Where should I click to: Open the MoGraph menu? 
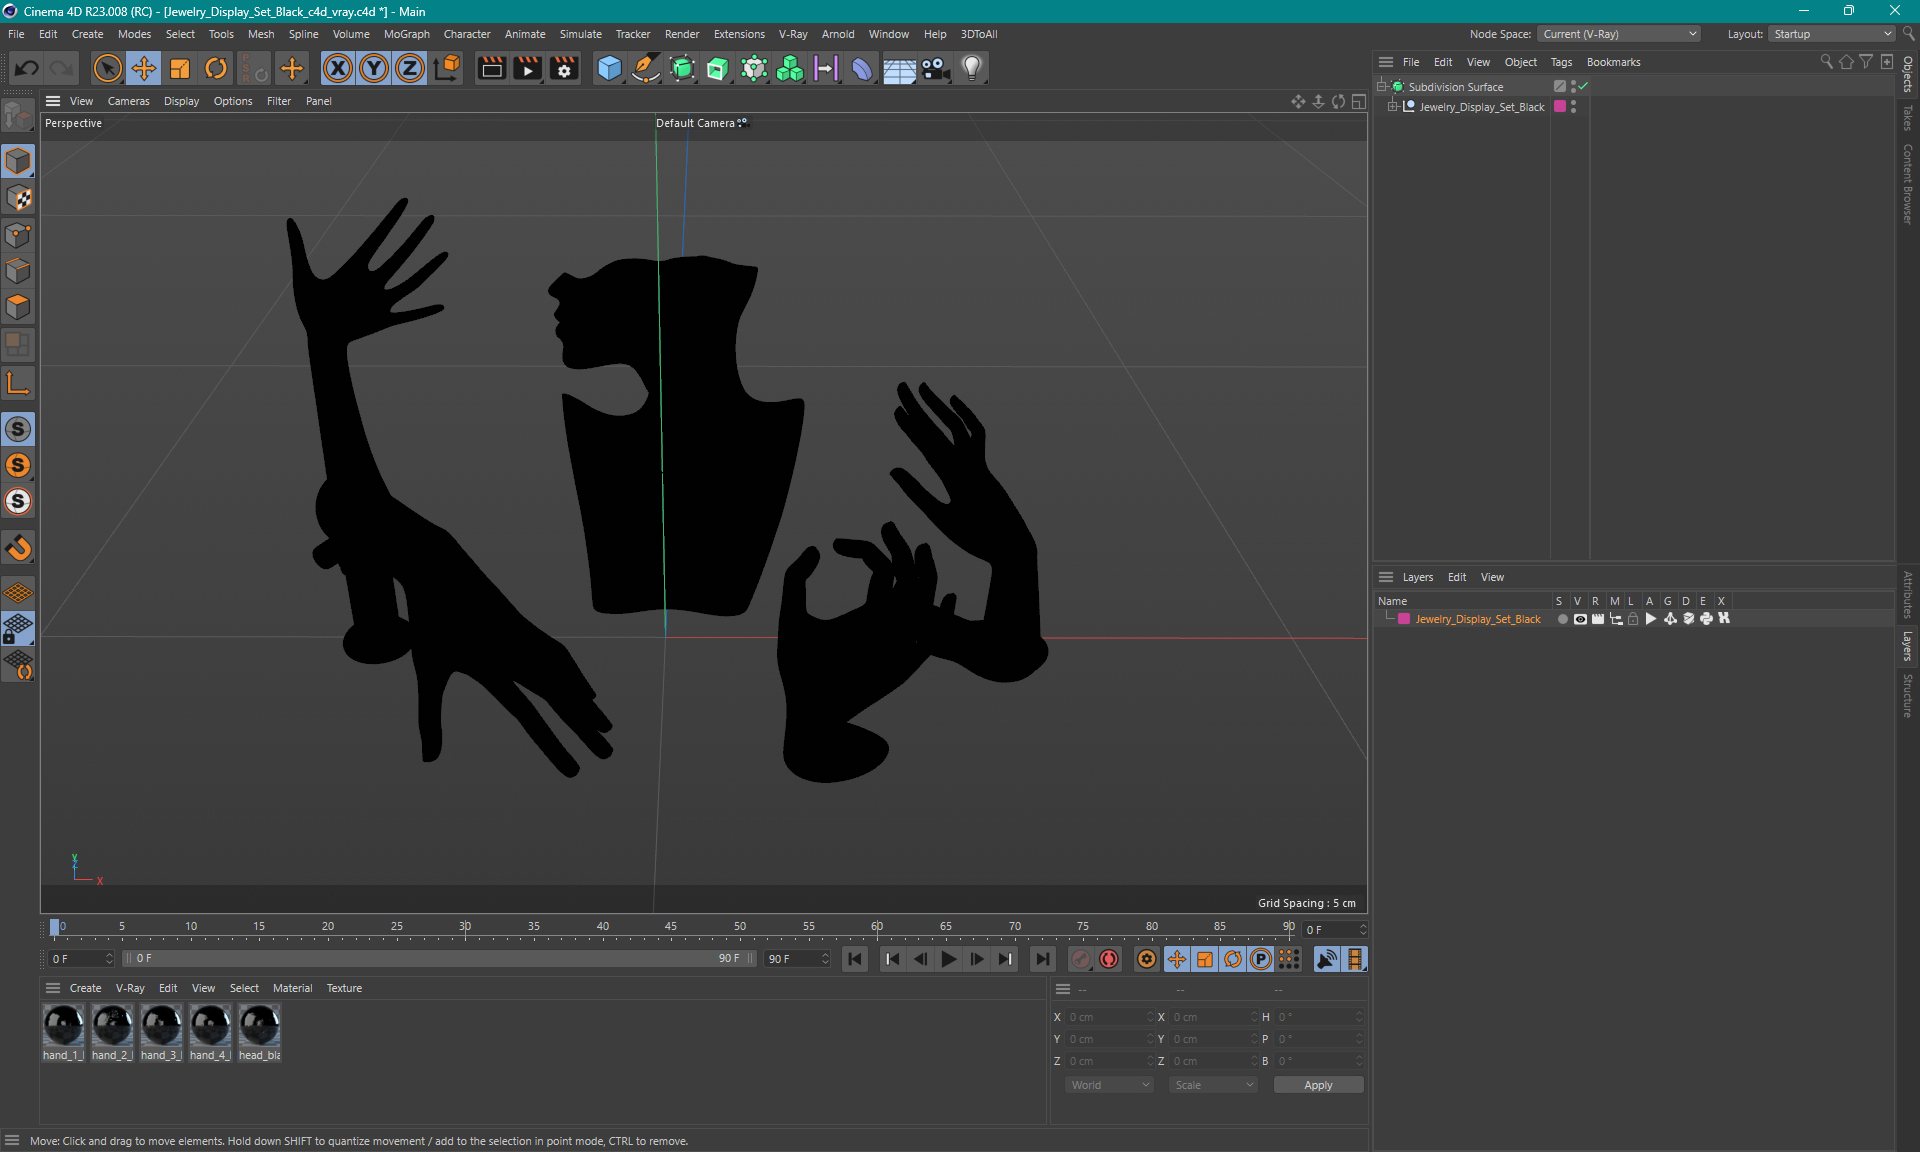coord(406,34)
